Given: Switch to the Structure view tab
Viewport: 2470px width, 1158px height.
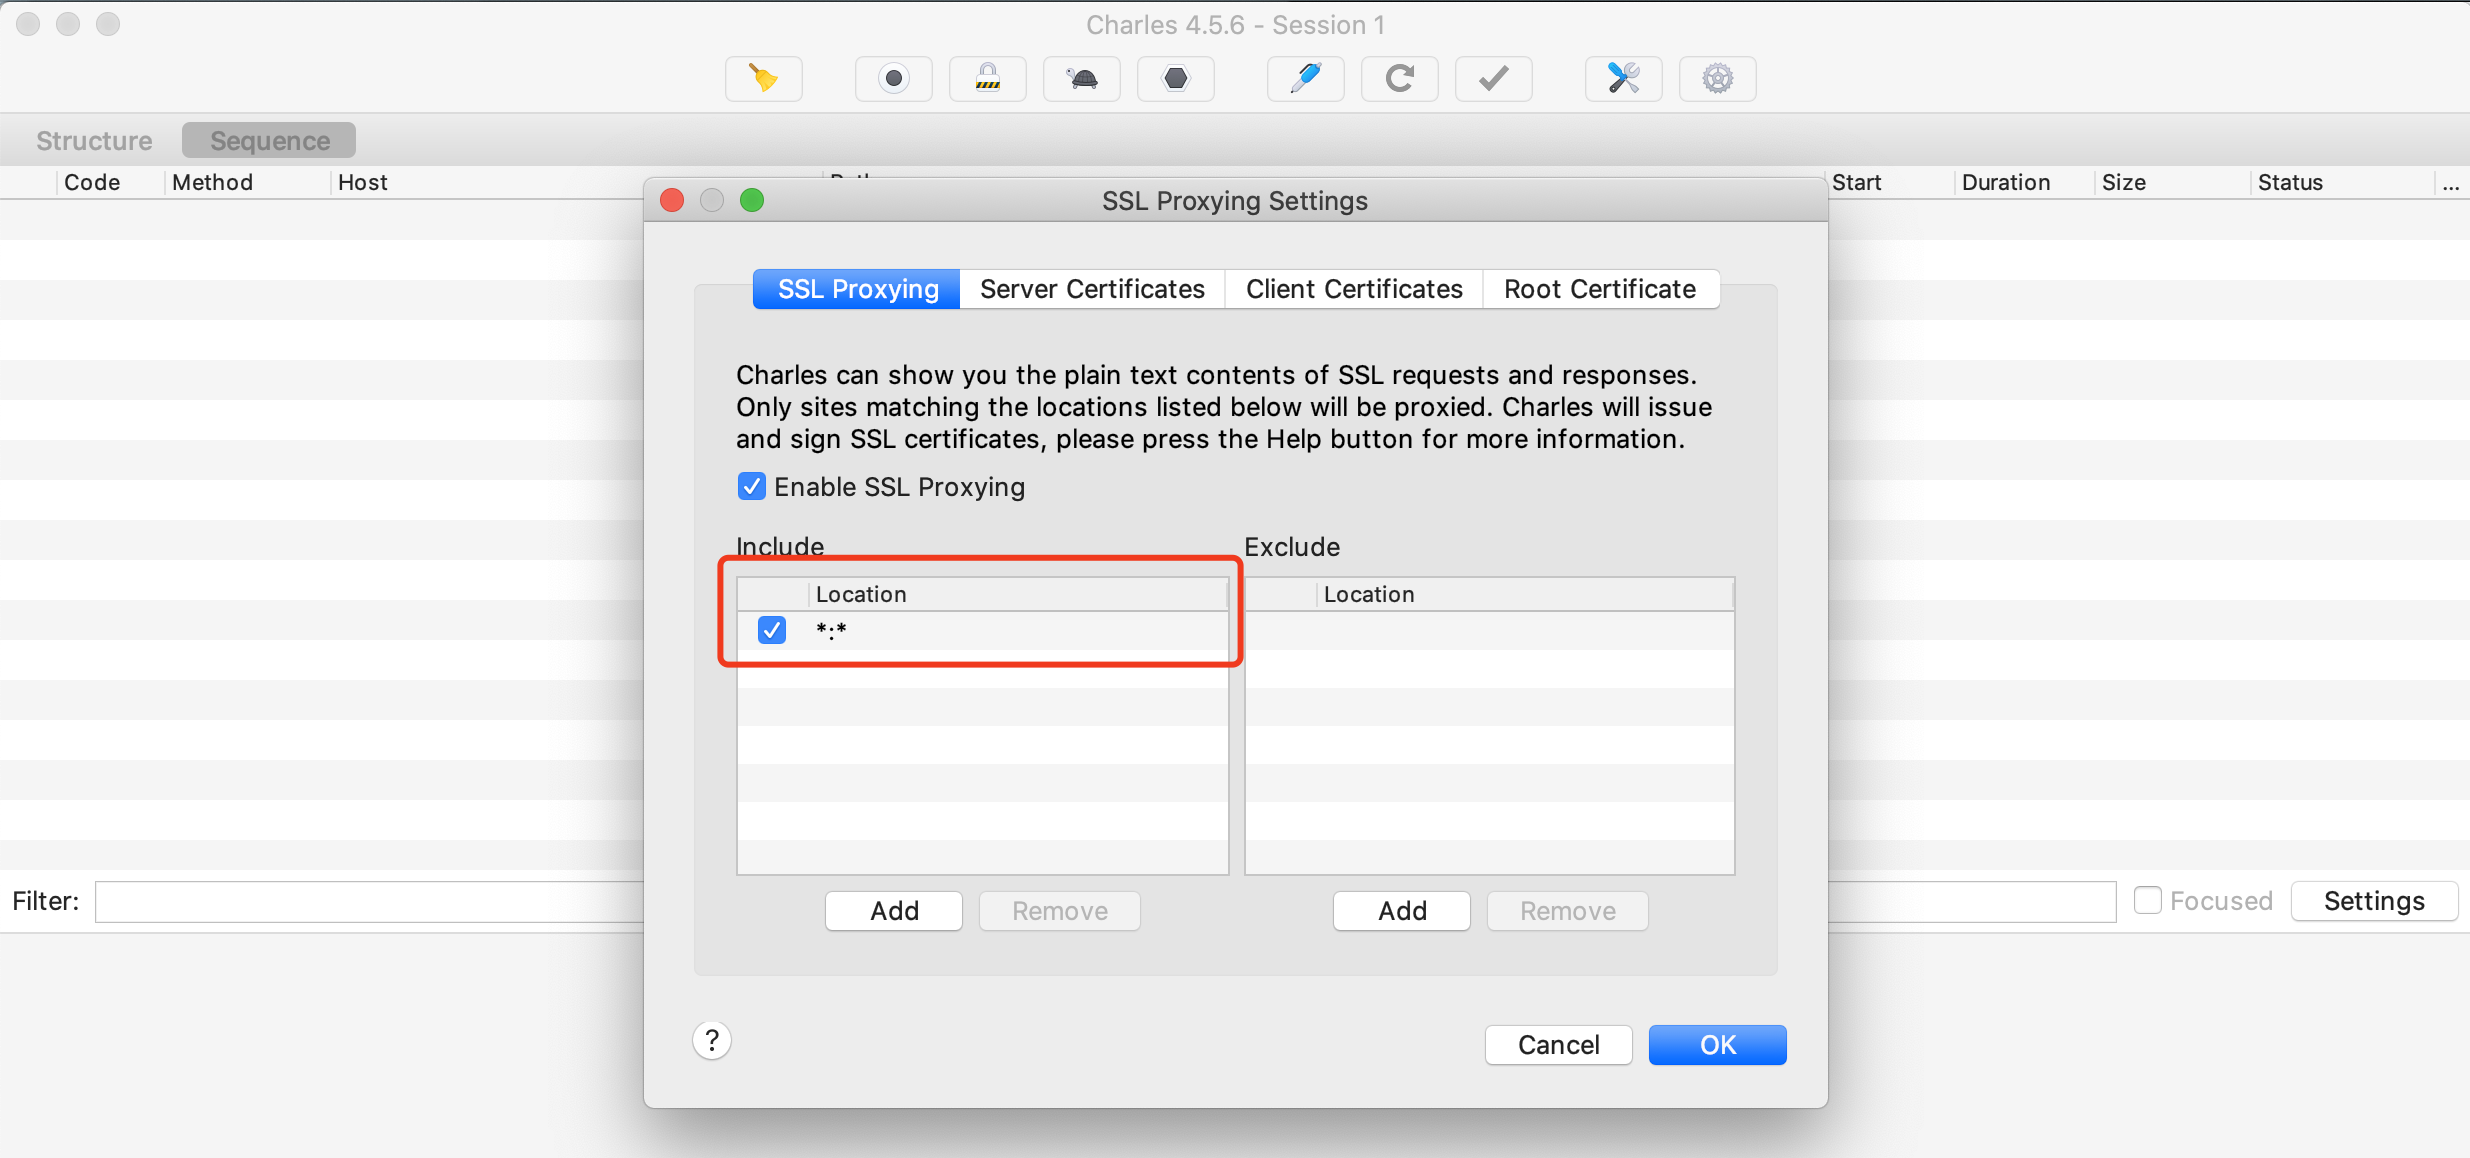Looking at the screenshot, I should [94, 141].
